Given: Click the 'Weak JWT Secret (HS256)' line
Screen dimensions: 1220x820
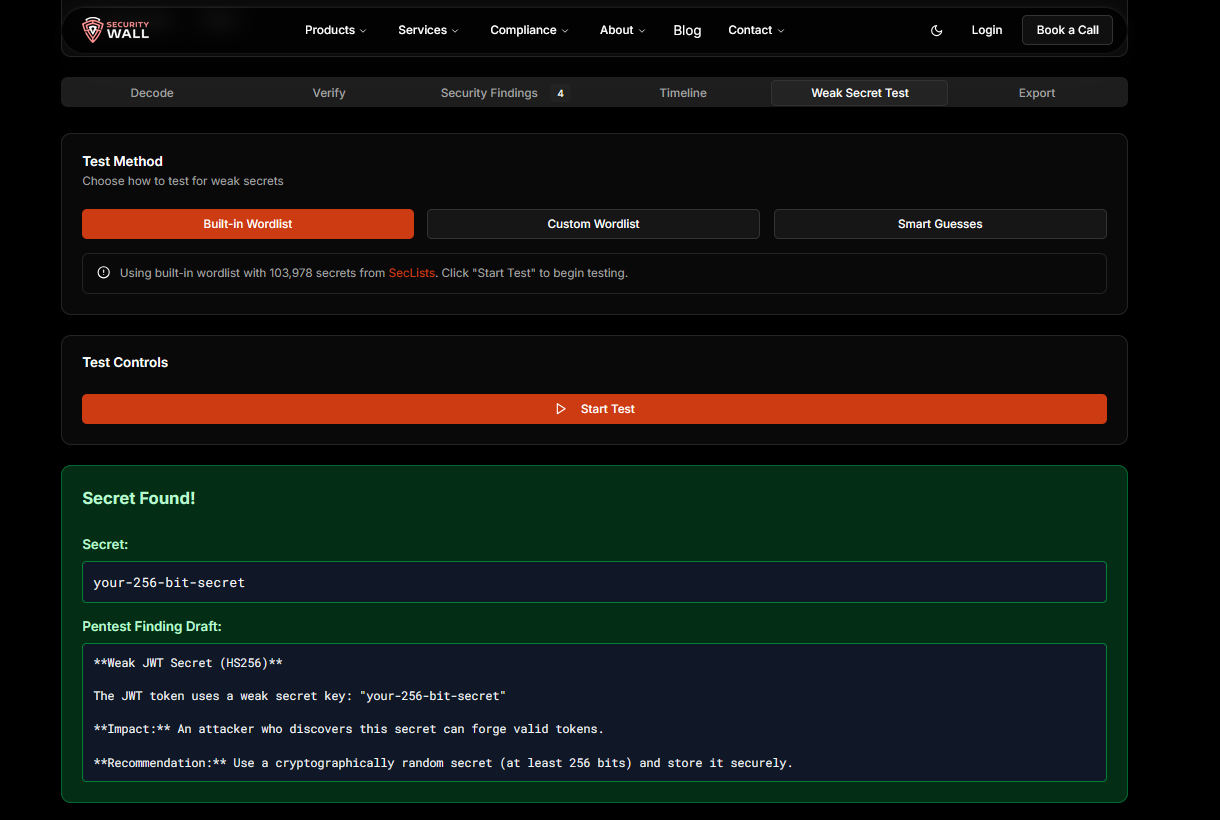Looking at the screenshot, I should click(188, 663).
